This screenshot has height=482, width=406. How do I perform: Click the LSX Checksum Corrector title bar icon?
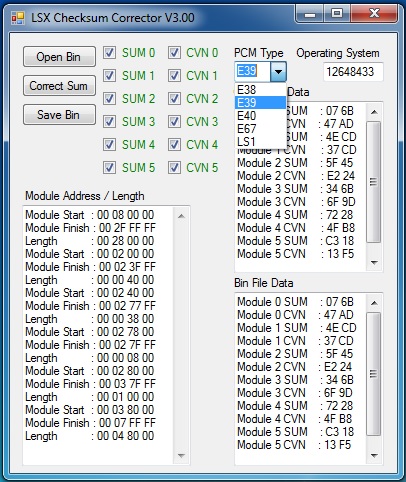click(x=18, y=18)
